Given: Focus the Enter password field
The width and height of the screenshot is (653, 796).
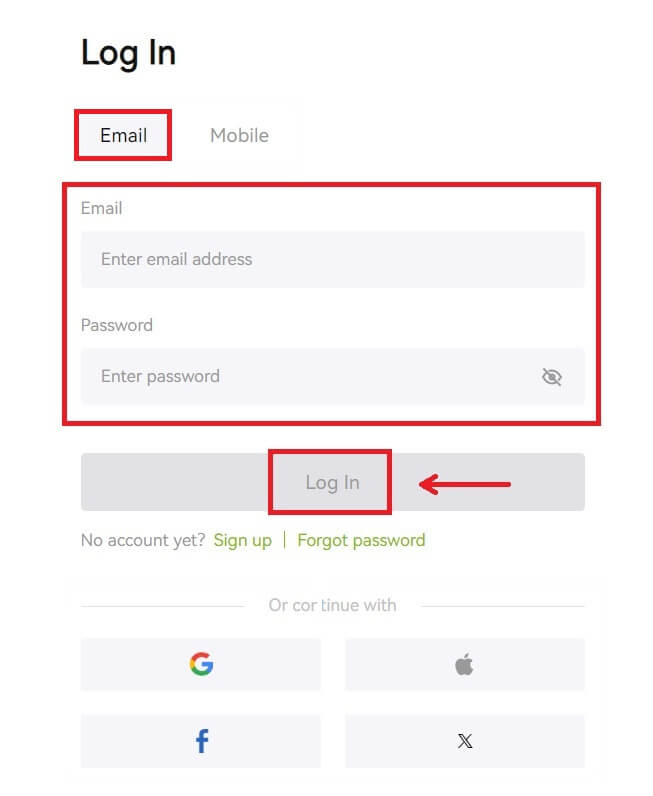Looking at the screenshot, I should (300, 376).
